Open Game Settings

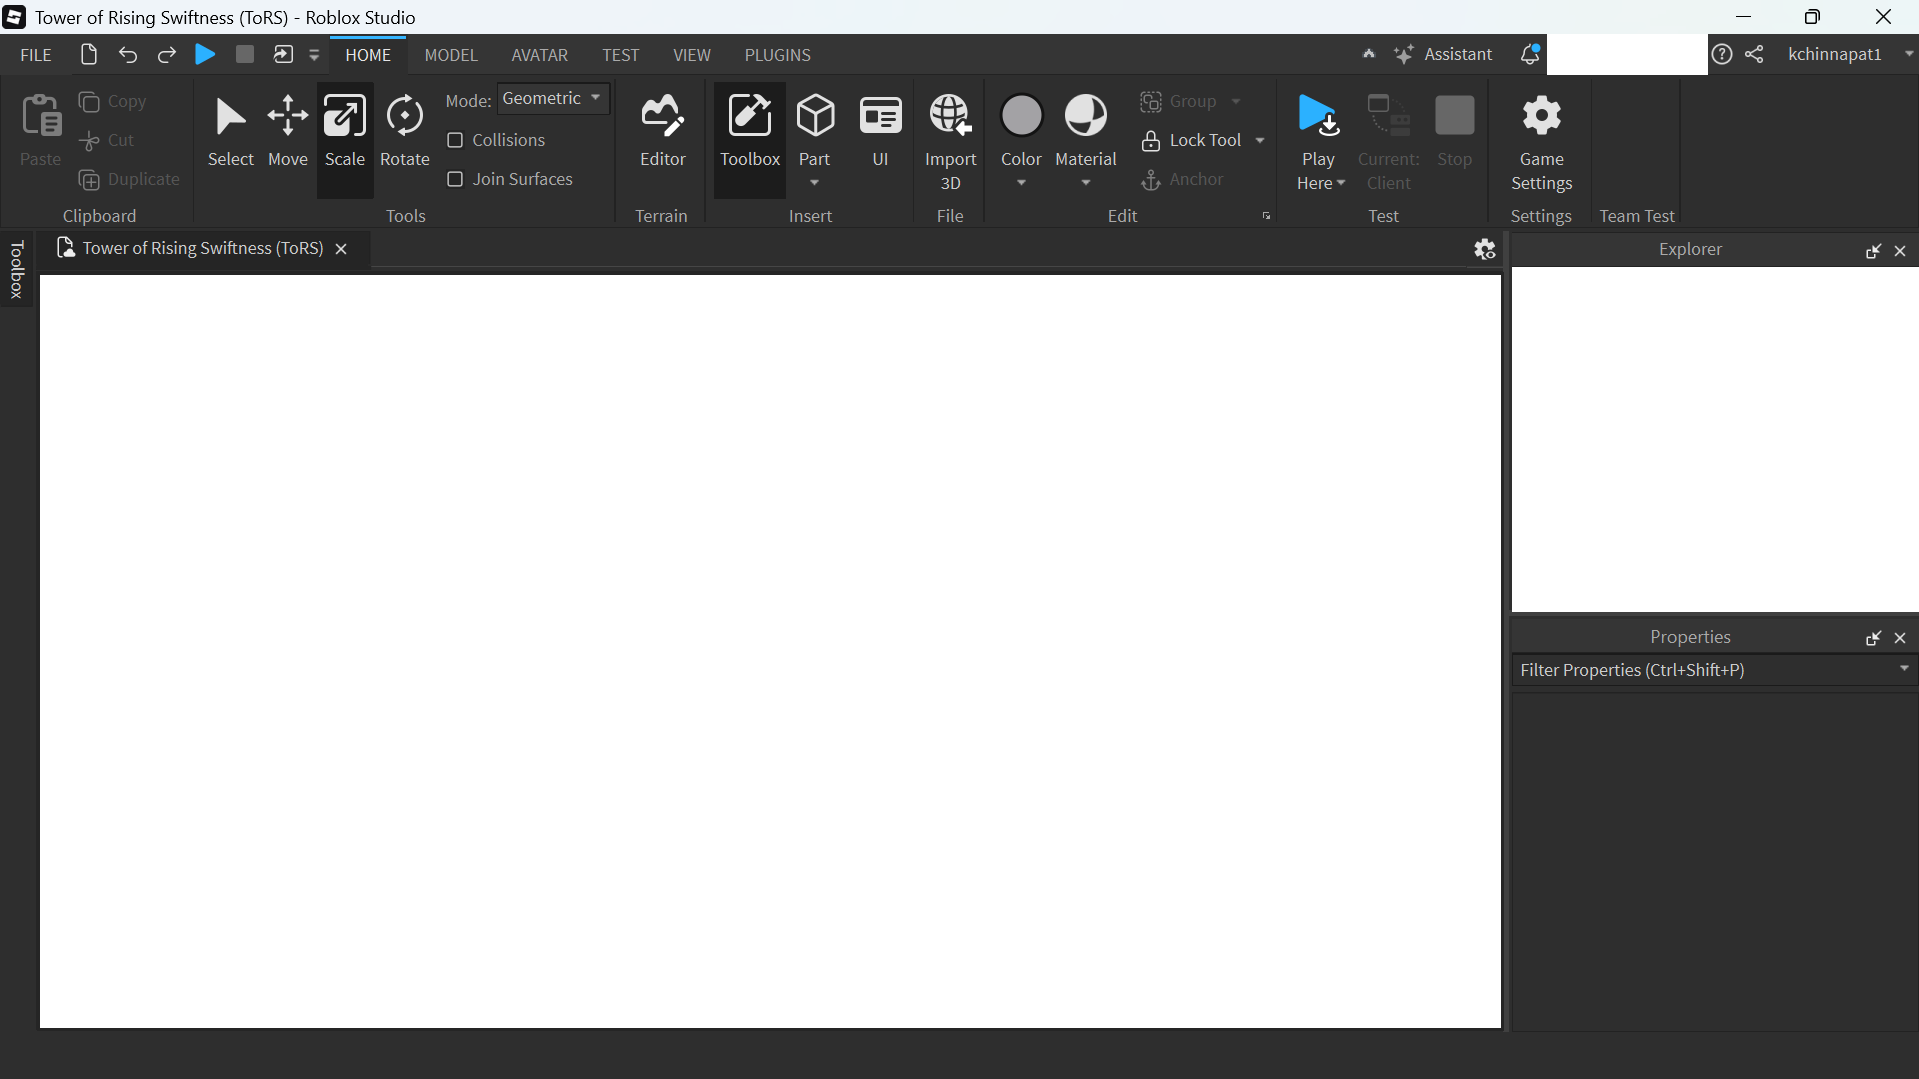[1541, 142]
